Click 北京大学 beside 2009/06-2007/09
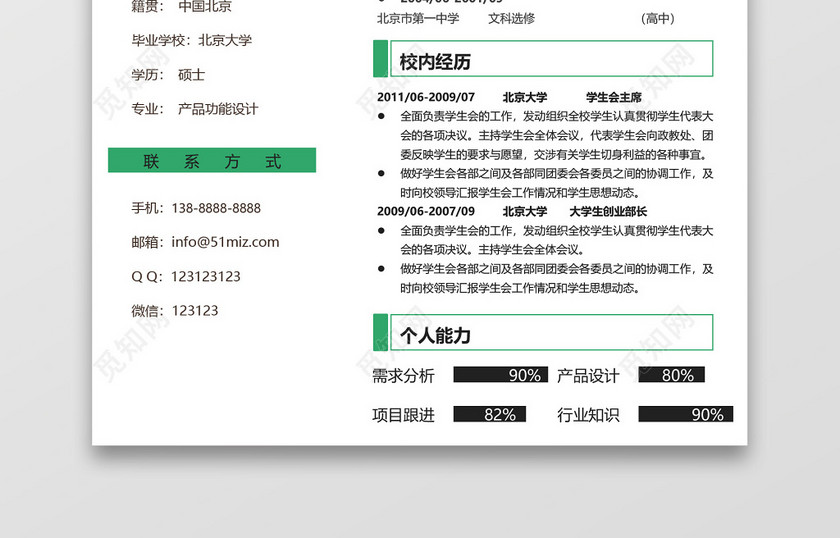 pyautogui.click(x=524, y=211)
